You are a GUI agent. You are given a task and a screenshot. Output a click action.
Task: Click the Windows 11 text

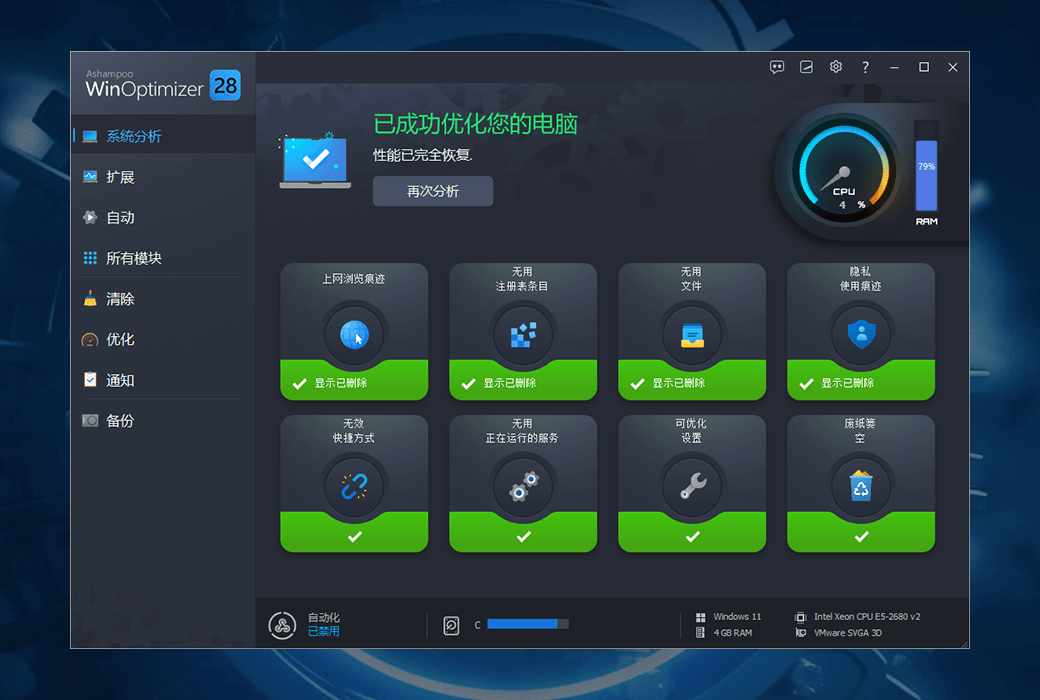point(737,616)
